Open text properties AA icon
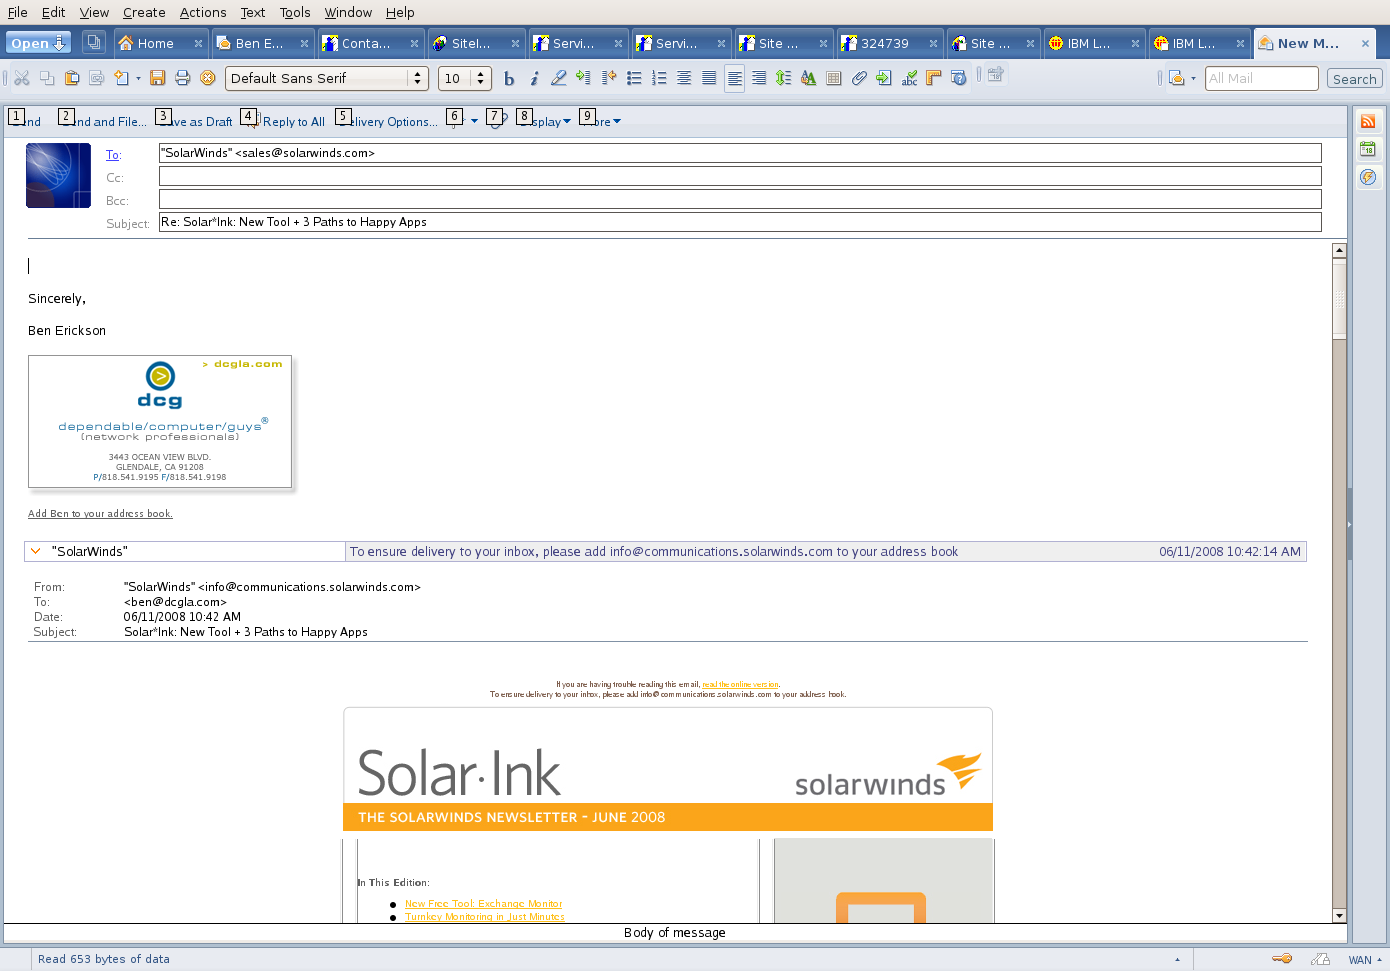The height and width of the screenshot is (971, 1390). [x=809, y=78]
